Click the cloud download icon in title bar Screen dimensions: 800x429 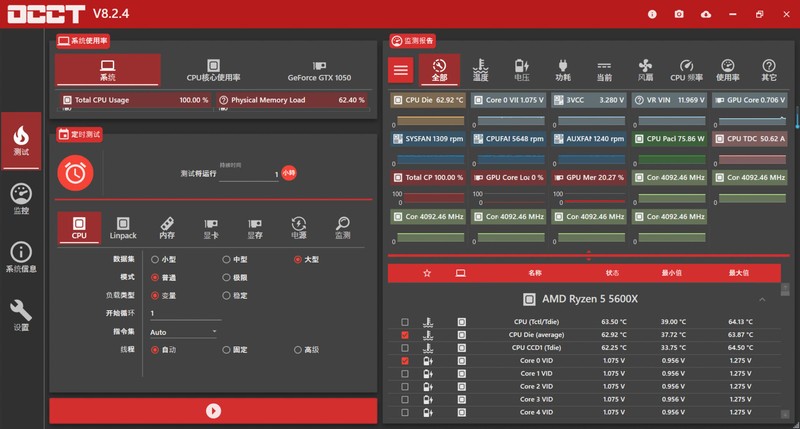tap(706, 15)
